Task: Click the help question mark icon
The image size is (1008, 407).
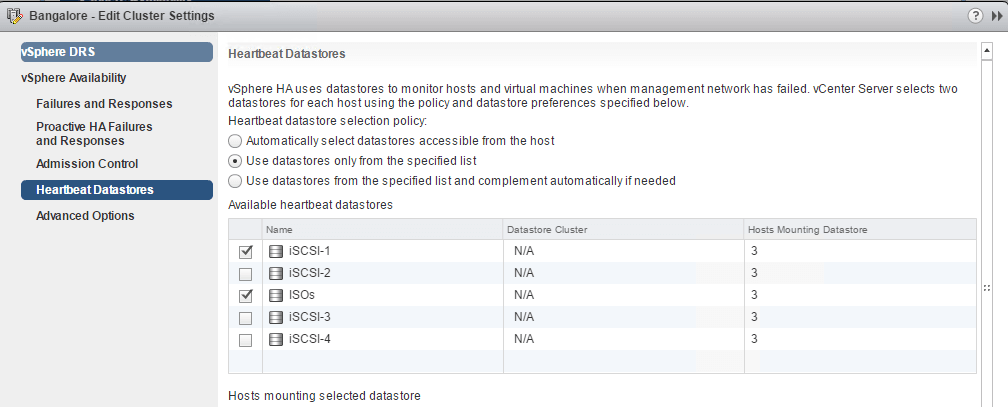Action: (973, 16)
